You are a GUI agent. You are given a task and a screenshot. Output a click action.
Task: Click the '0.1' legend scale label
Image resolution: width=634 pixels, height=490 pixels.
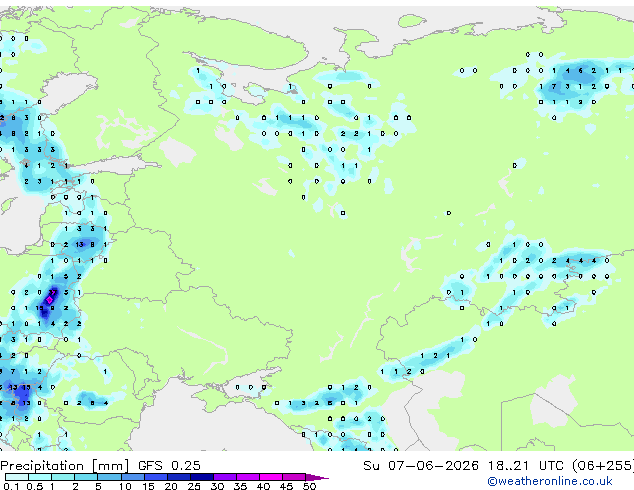[x=11, y=486]
